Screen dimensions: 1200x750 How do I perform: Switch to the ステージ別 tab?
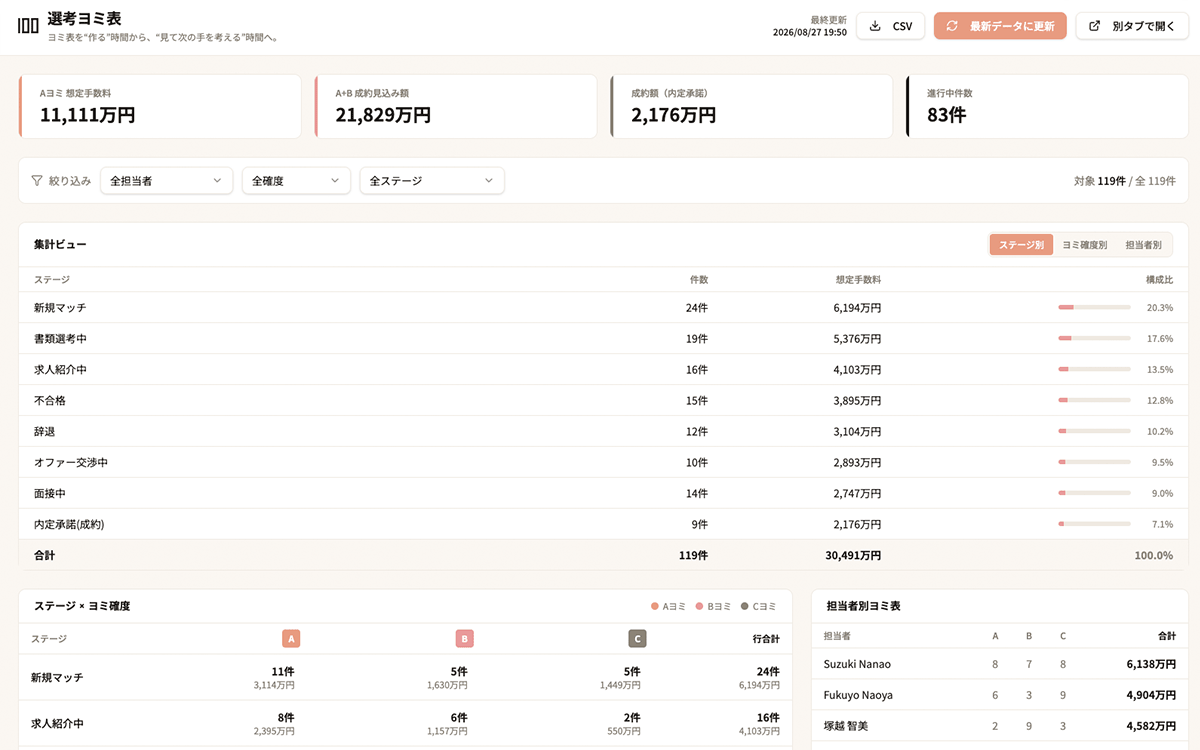point(1021,245)
